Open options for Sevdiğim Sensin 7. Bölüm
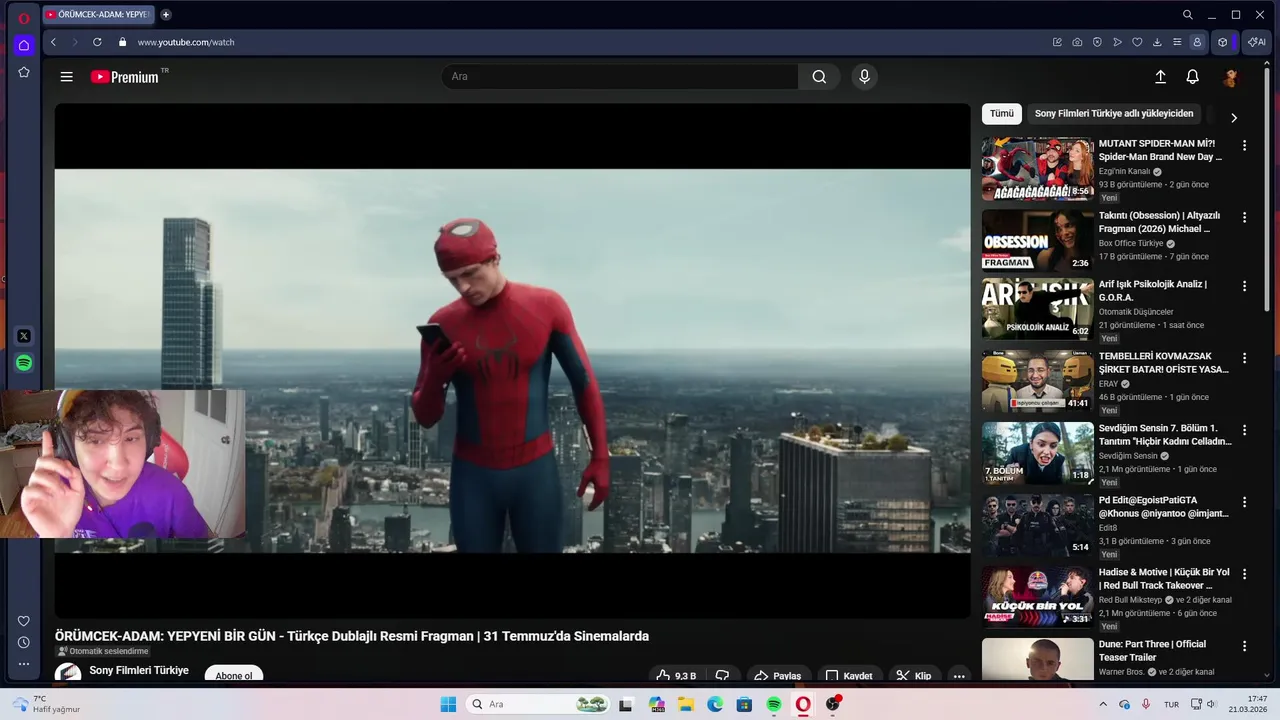The width and height of the screenshot is (1280, 720). click(x=1244, y=430)
